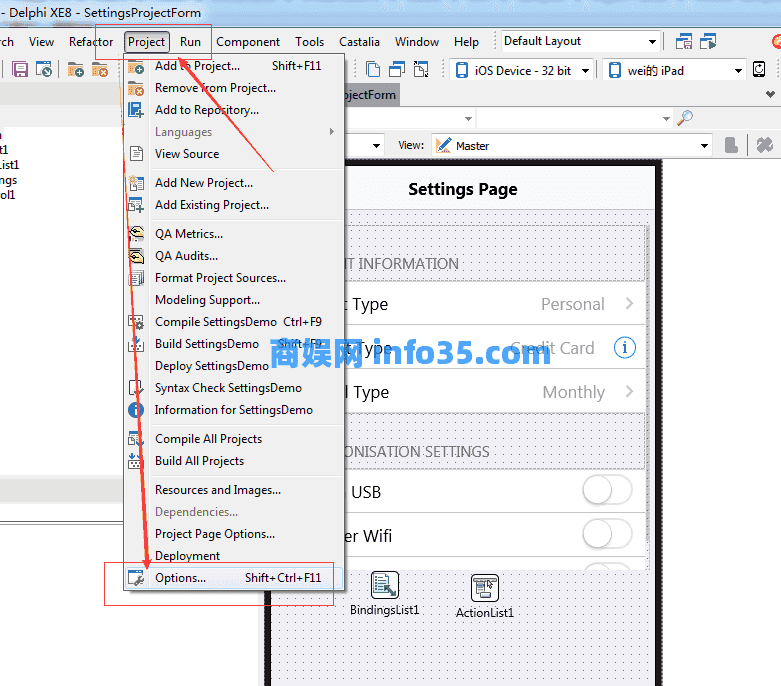Open the Window menu

417,42
